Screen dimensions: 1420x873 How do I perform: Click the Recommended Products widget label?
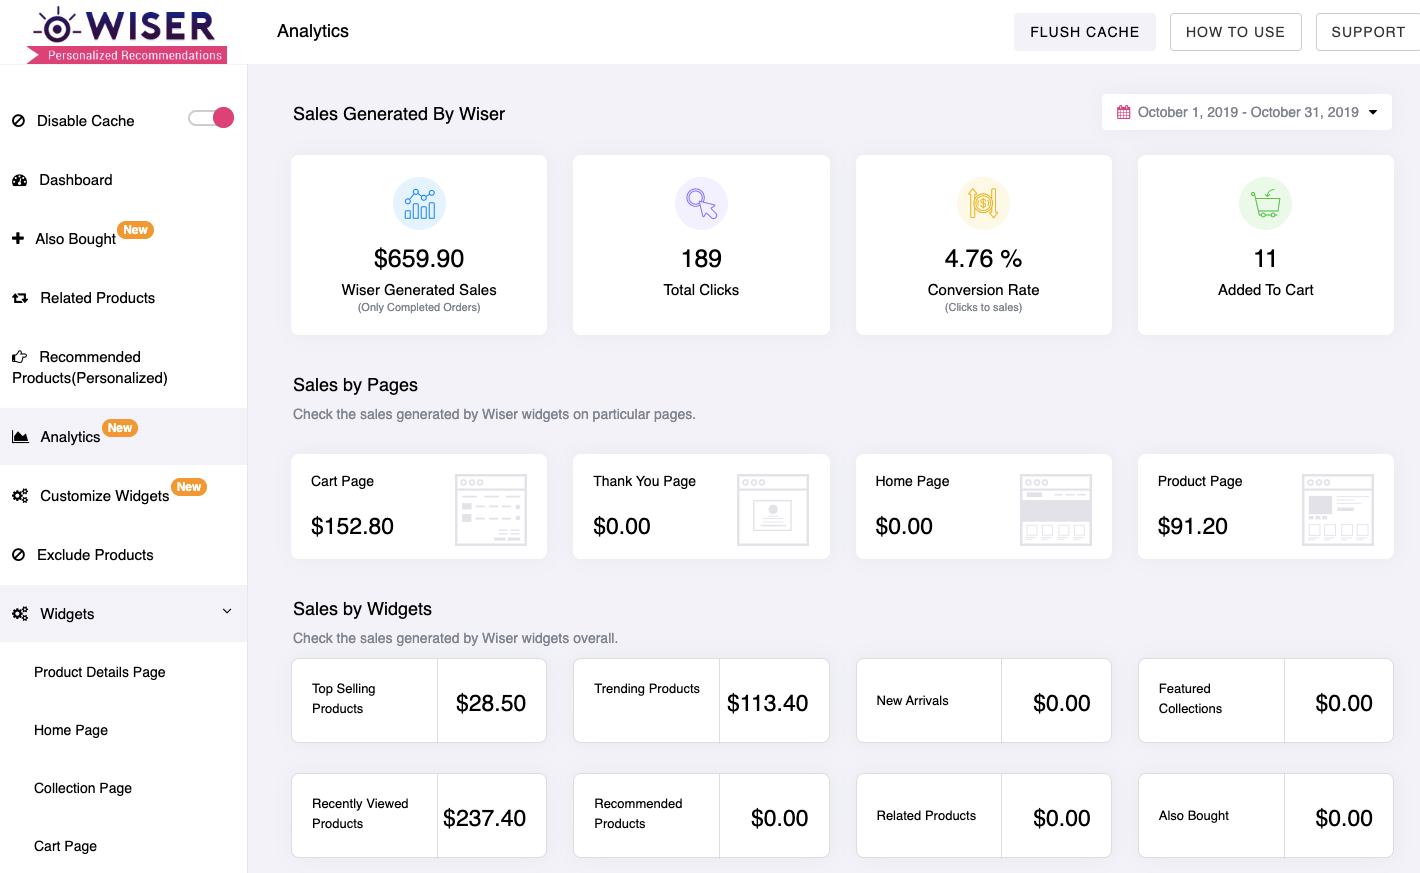coord(638,814)
